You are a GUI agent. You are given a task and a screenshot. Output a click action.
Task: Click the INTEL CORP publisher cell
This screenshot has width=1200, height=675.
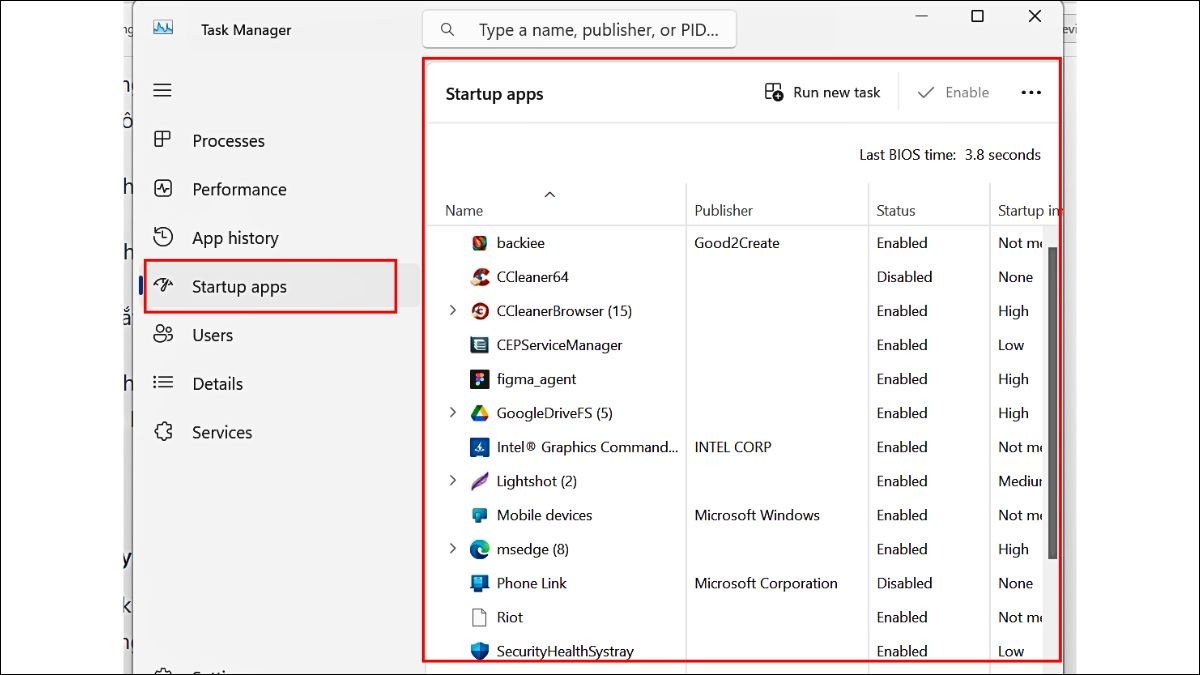(x=733, y=446)
